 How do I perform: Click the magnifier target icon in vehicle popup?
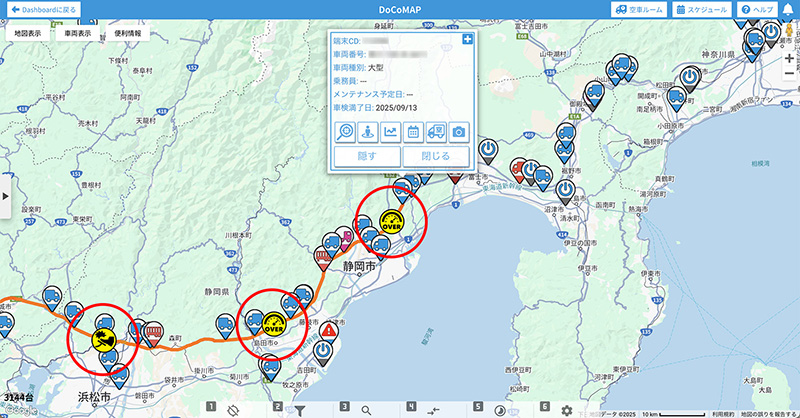345,130
